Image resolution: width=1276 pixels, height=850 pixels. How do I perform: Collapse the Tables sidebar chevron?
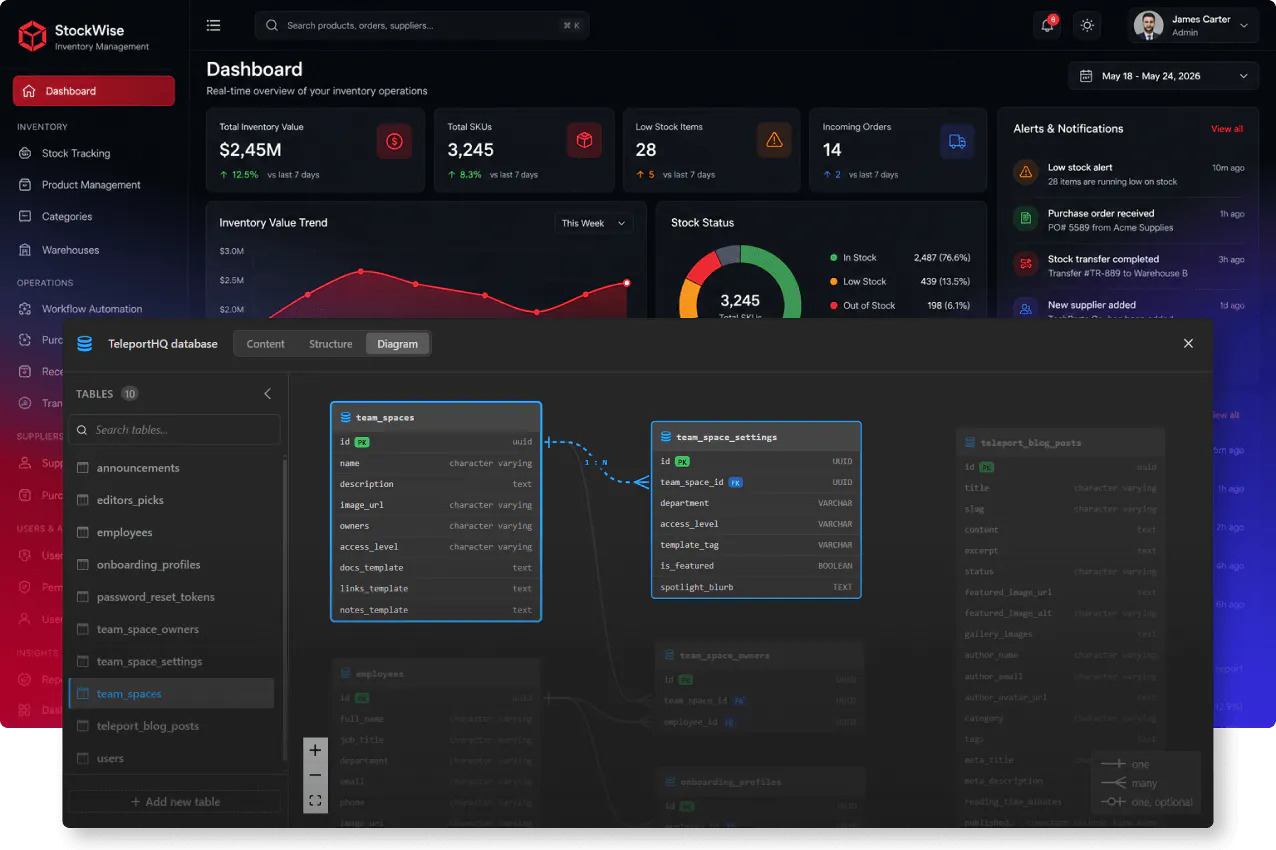[267, 394]
